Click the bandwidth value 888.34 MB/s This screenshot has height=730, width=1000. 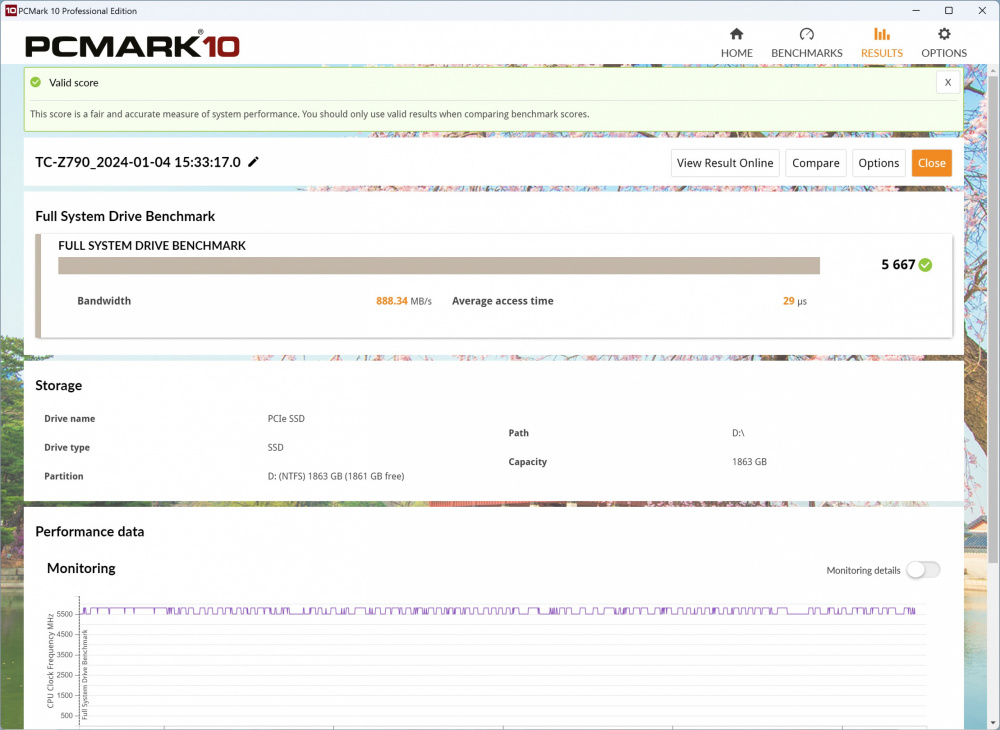point(404,301)
